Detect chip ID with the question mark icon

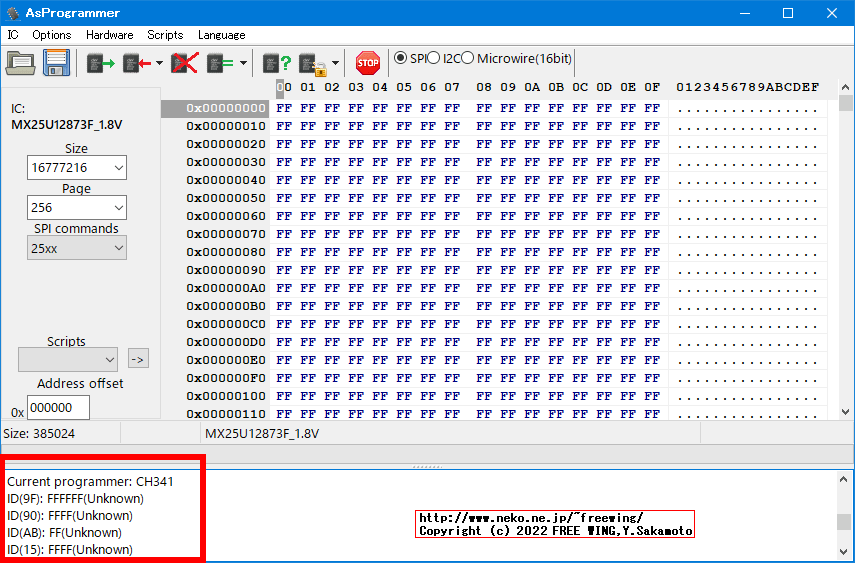pyautogui.click(x=276, y=63)
